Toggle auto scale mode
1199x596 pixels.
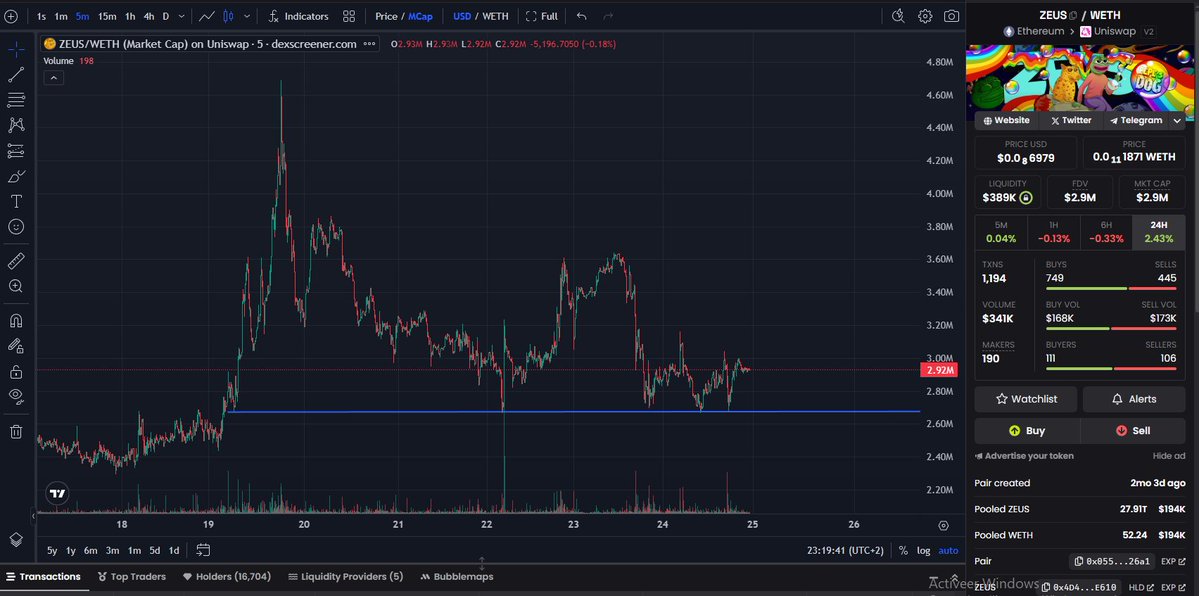pos(948,550)
